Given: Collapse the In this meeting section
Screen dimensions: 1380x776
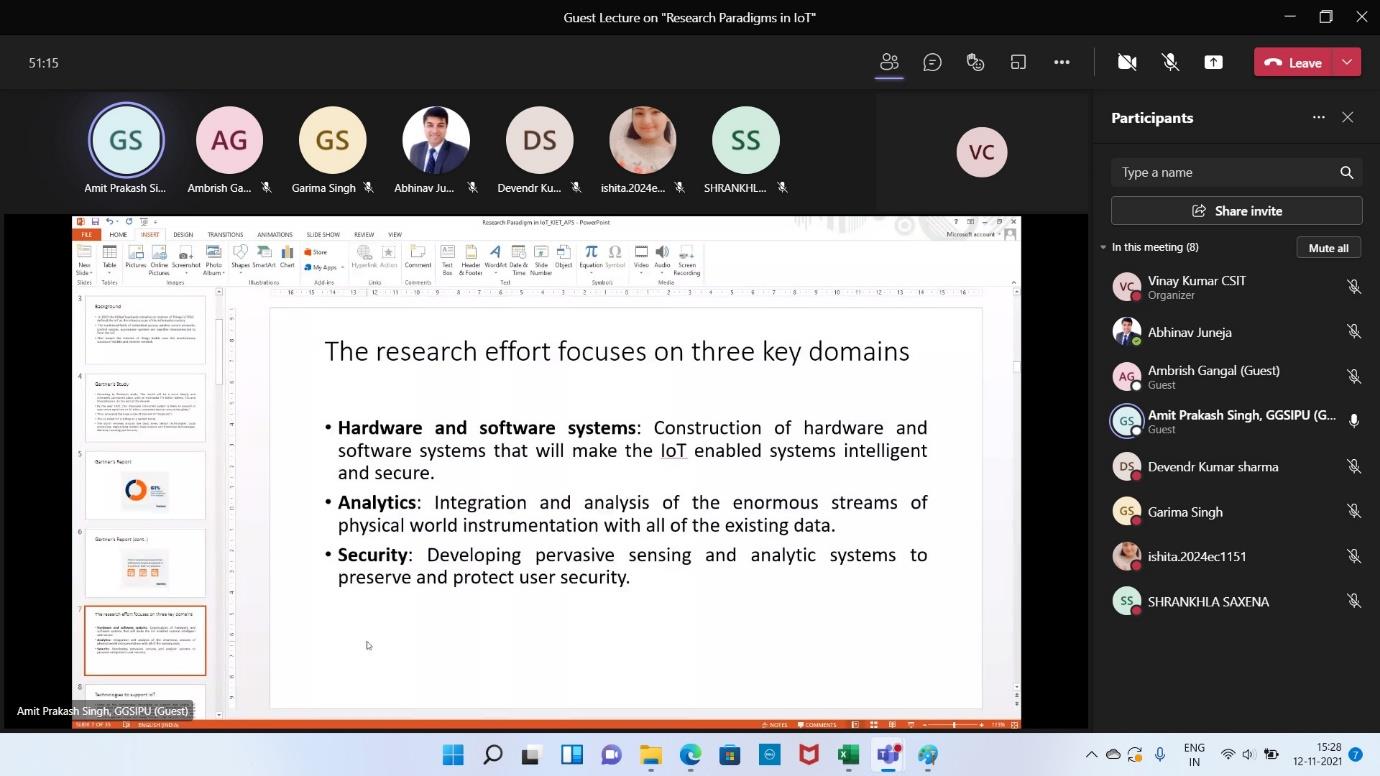Looking at the screenshot, I should (1104, 247).
